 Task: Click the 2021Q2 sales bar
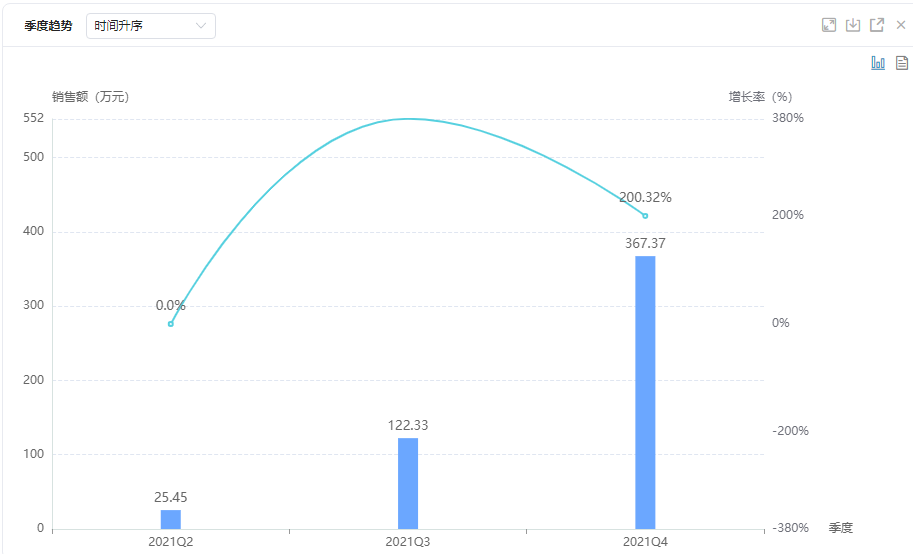[x=171, y=519]
